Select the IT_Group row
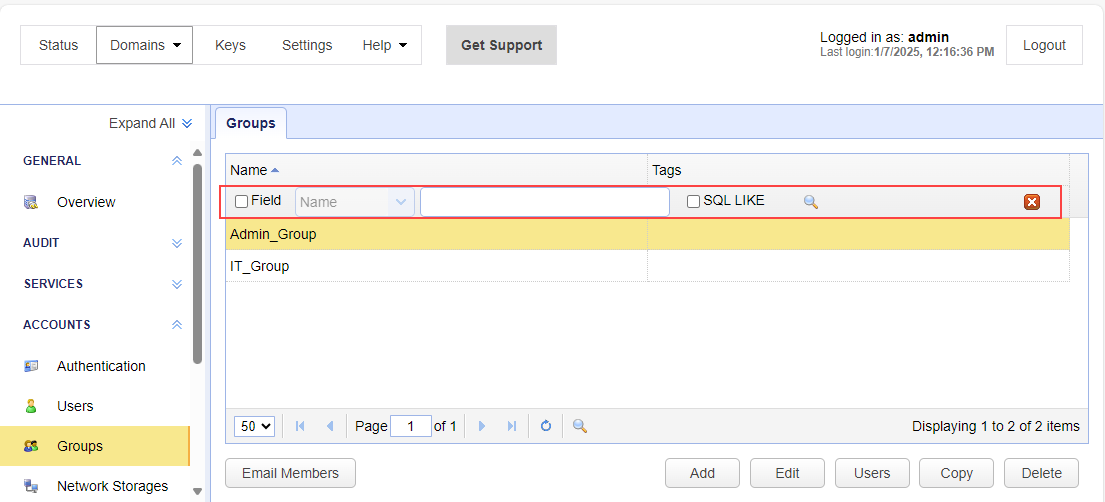Viewport: 1105px width, 502px height. click(x=436, y=266)
